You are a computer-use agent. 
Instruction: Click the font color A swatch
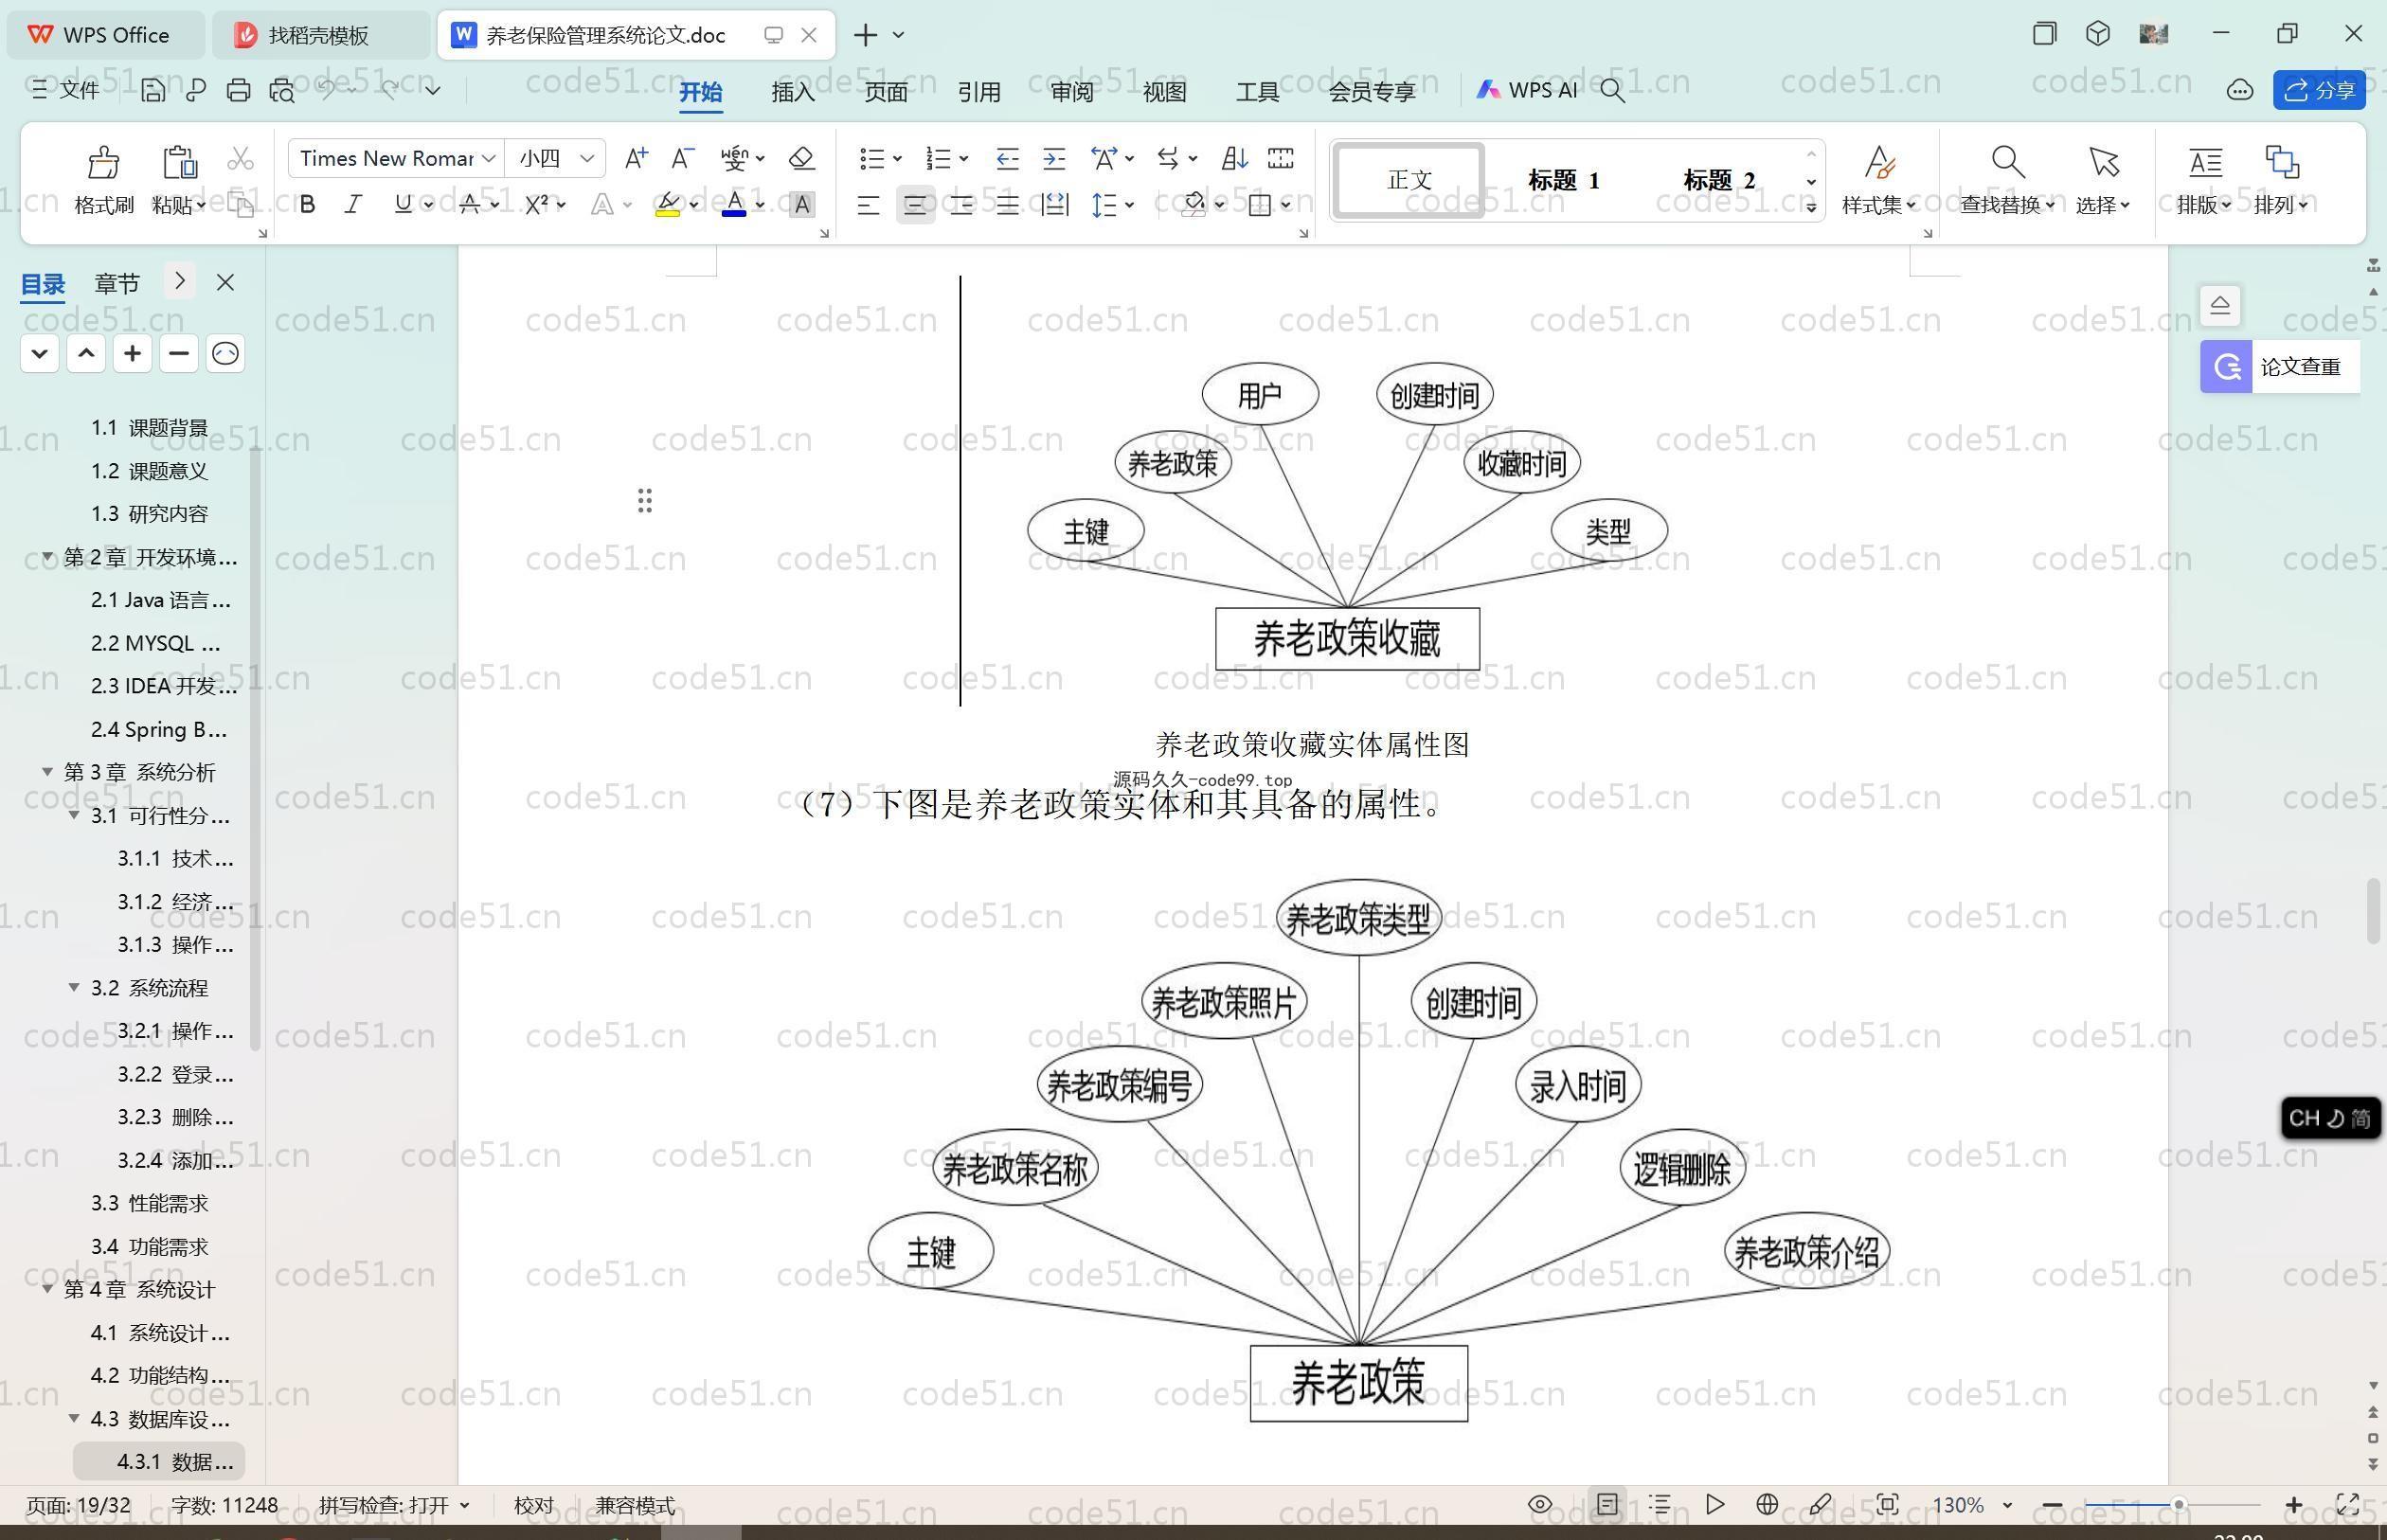(734, 205)
